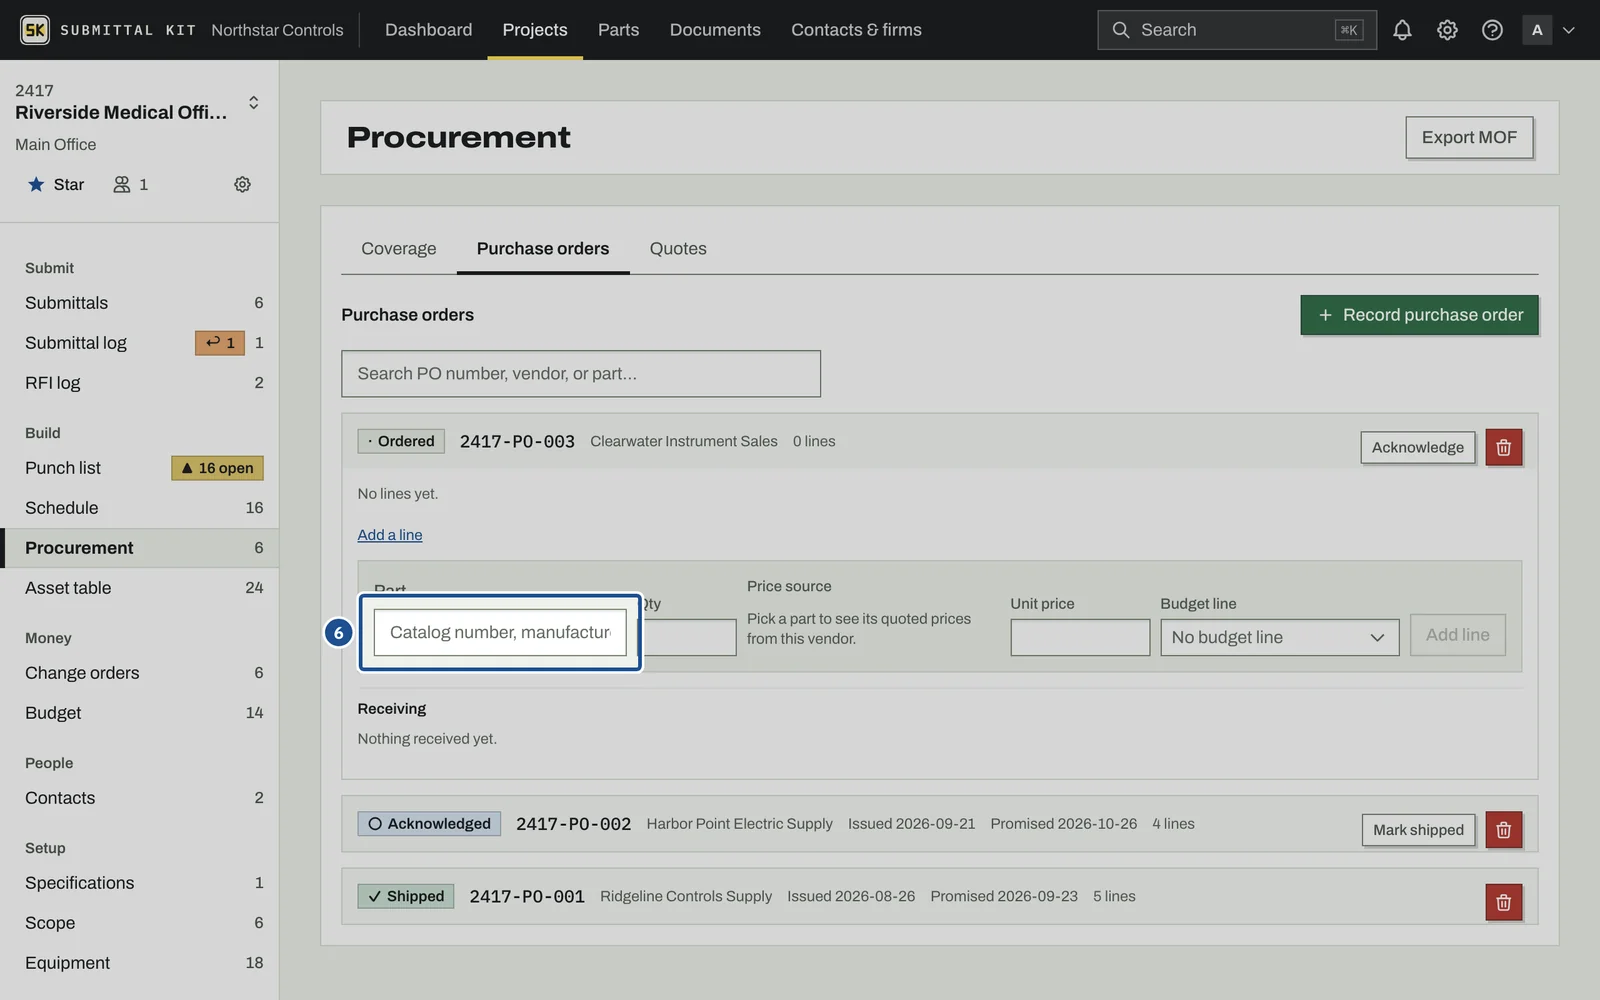Screen dimensions: 1600x1000
Task: Click the Unit price field
Action: (x=1080, y=638)
